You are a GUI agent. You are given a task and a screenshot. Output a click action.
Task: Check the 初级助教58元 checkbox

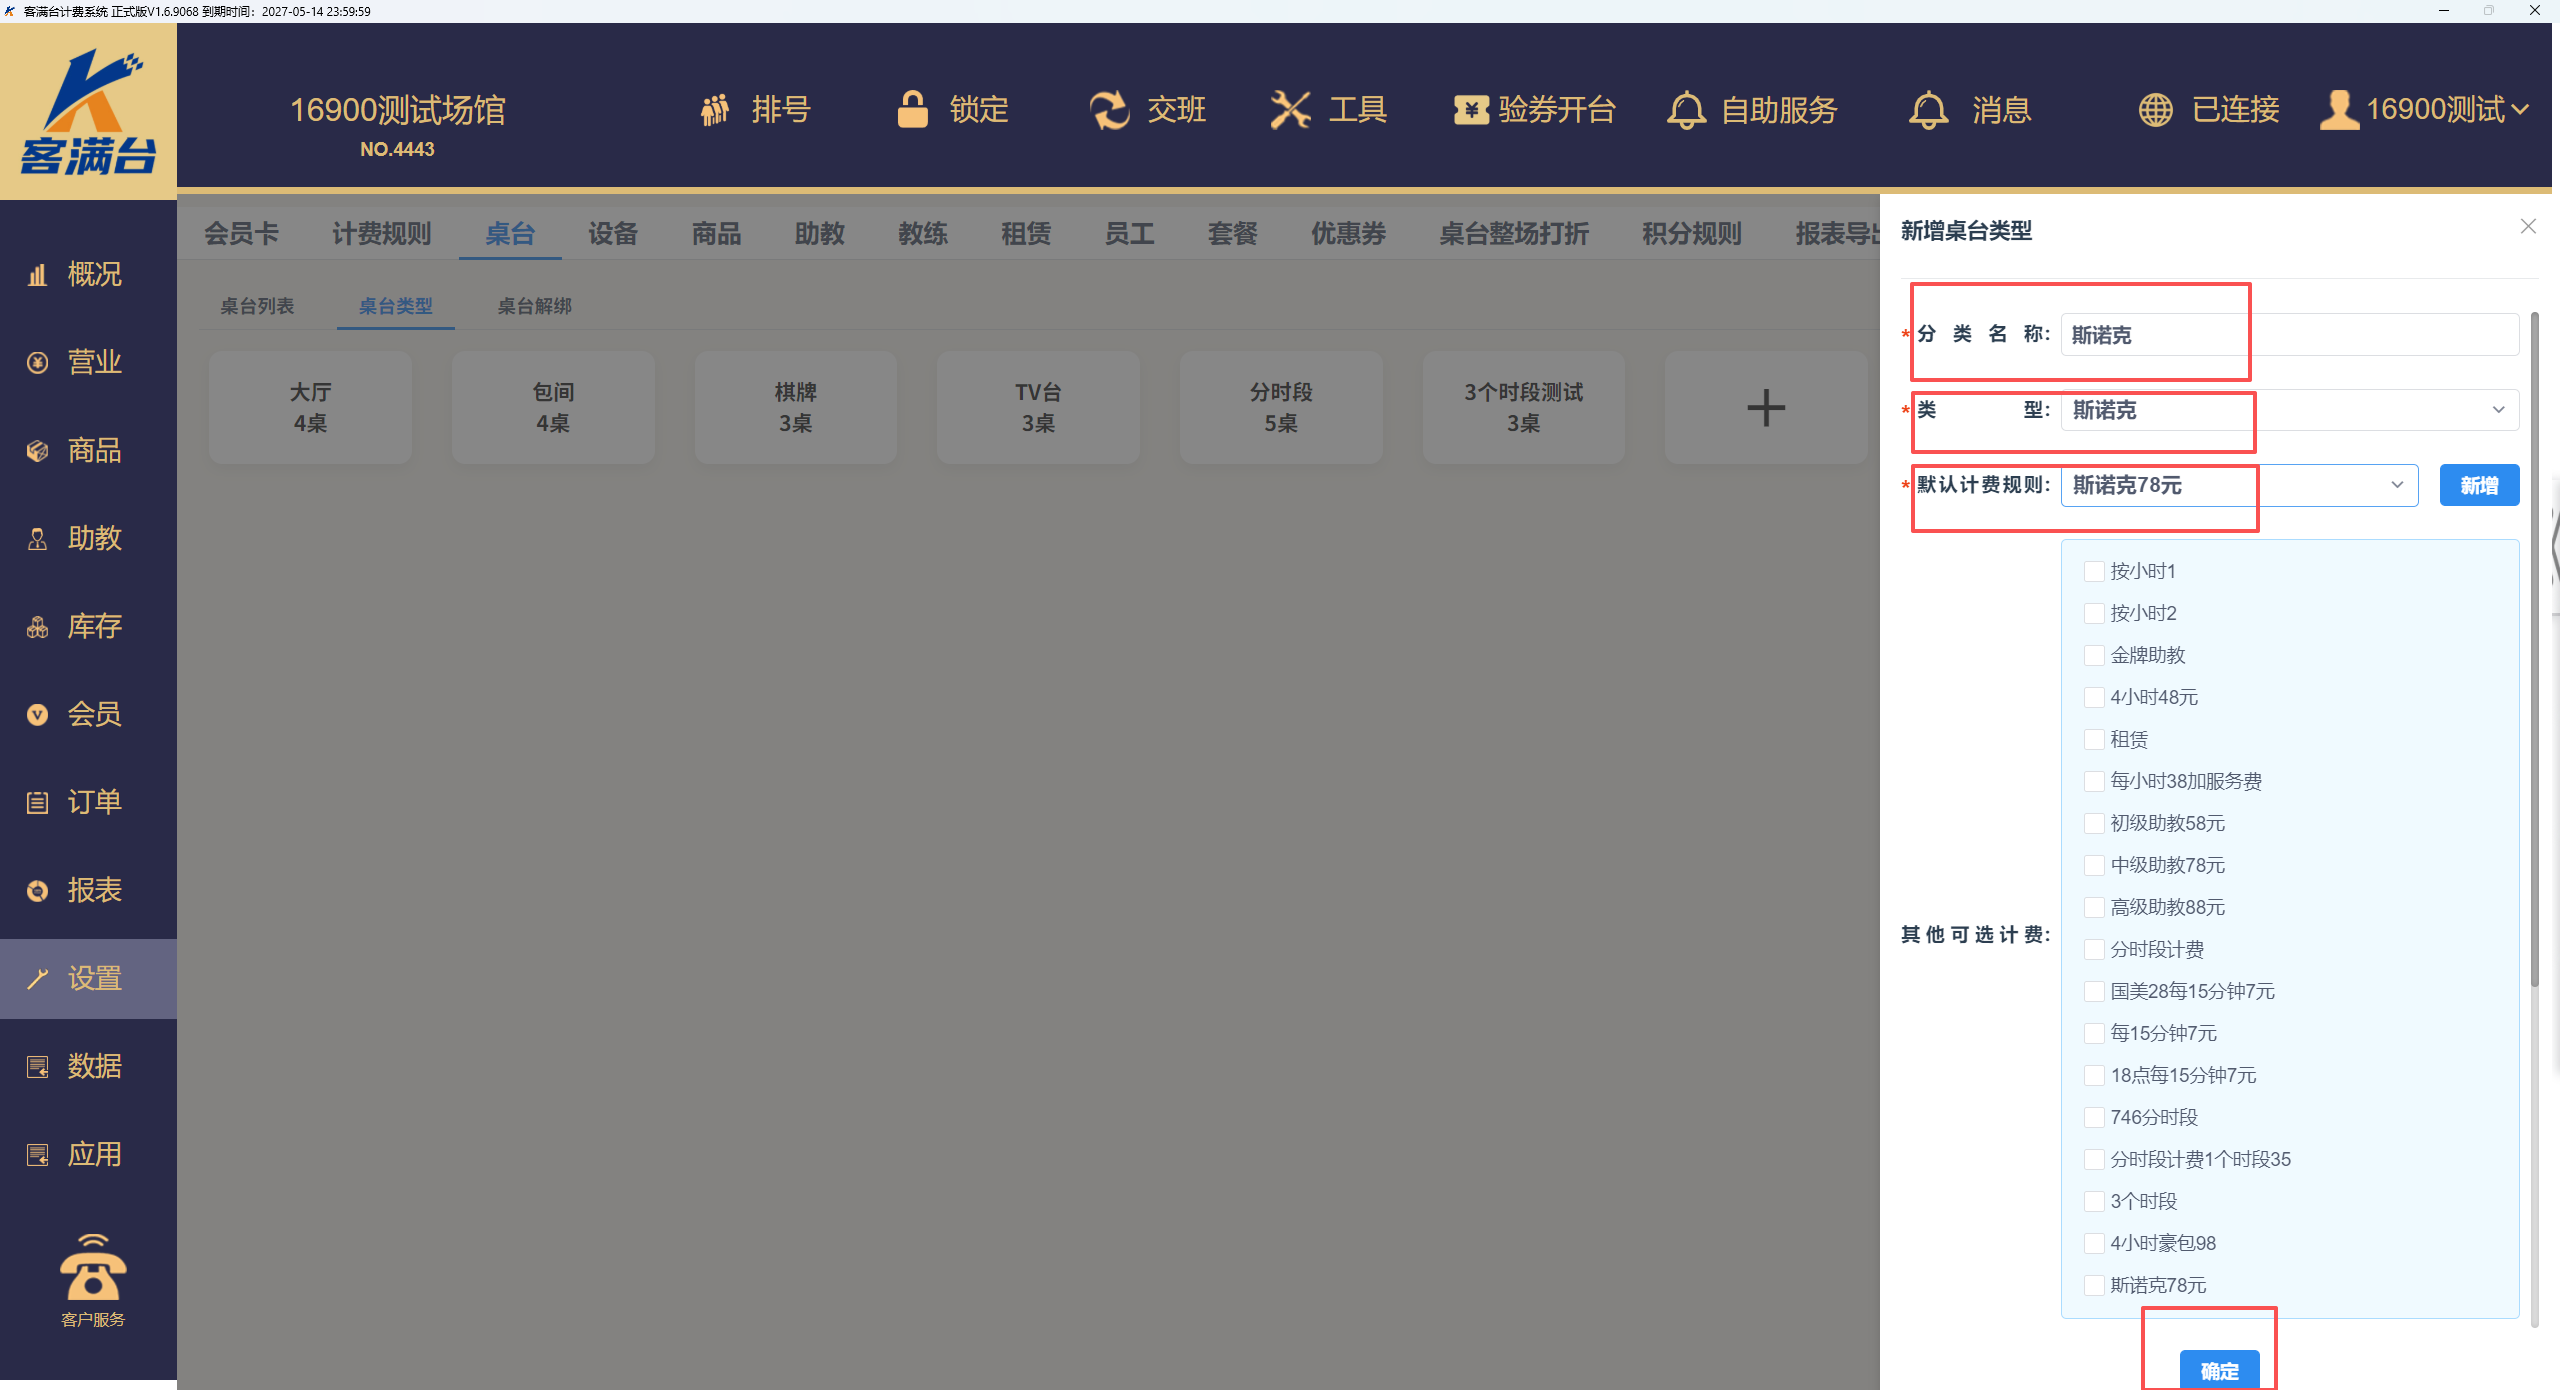[x=2094, y=823]
